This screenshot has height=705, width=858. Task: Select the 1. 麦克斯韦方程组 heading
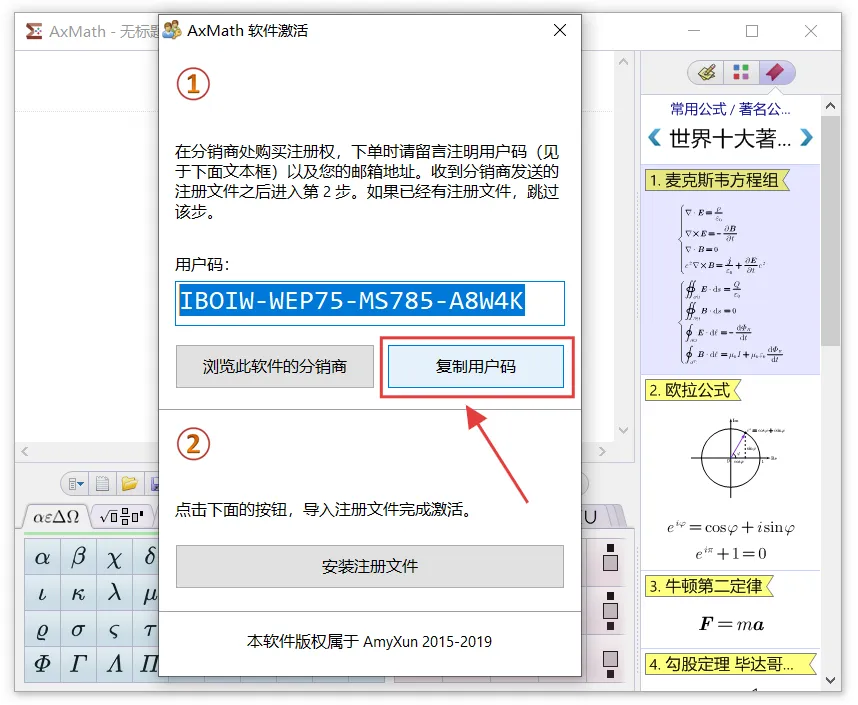(717, 180)
